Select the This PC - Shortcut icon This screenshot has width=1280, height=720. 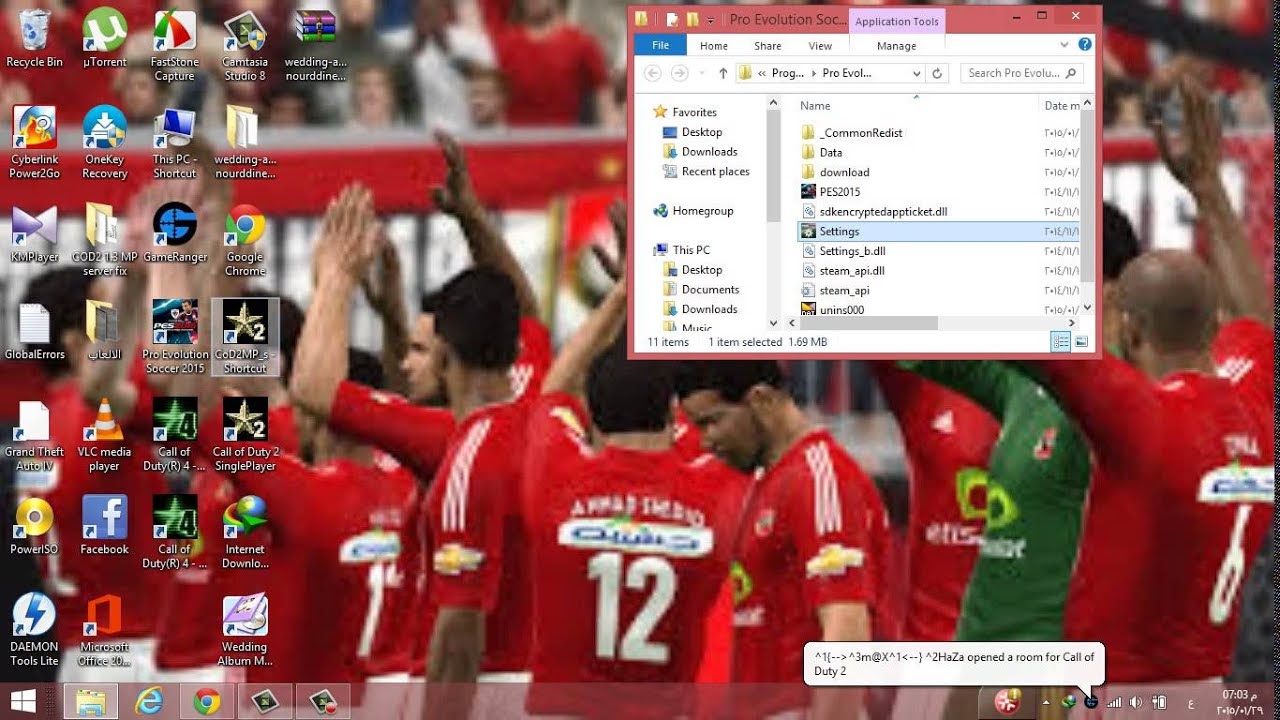[x=174, y=143]
